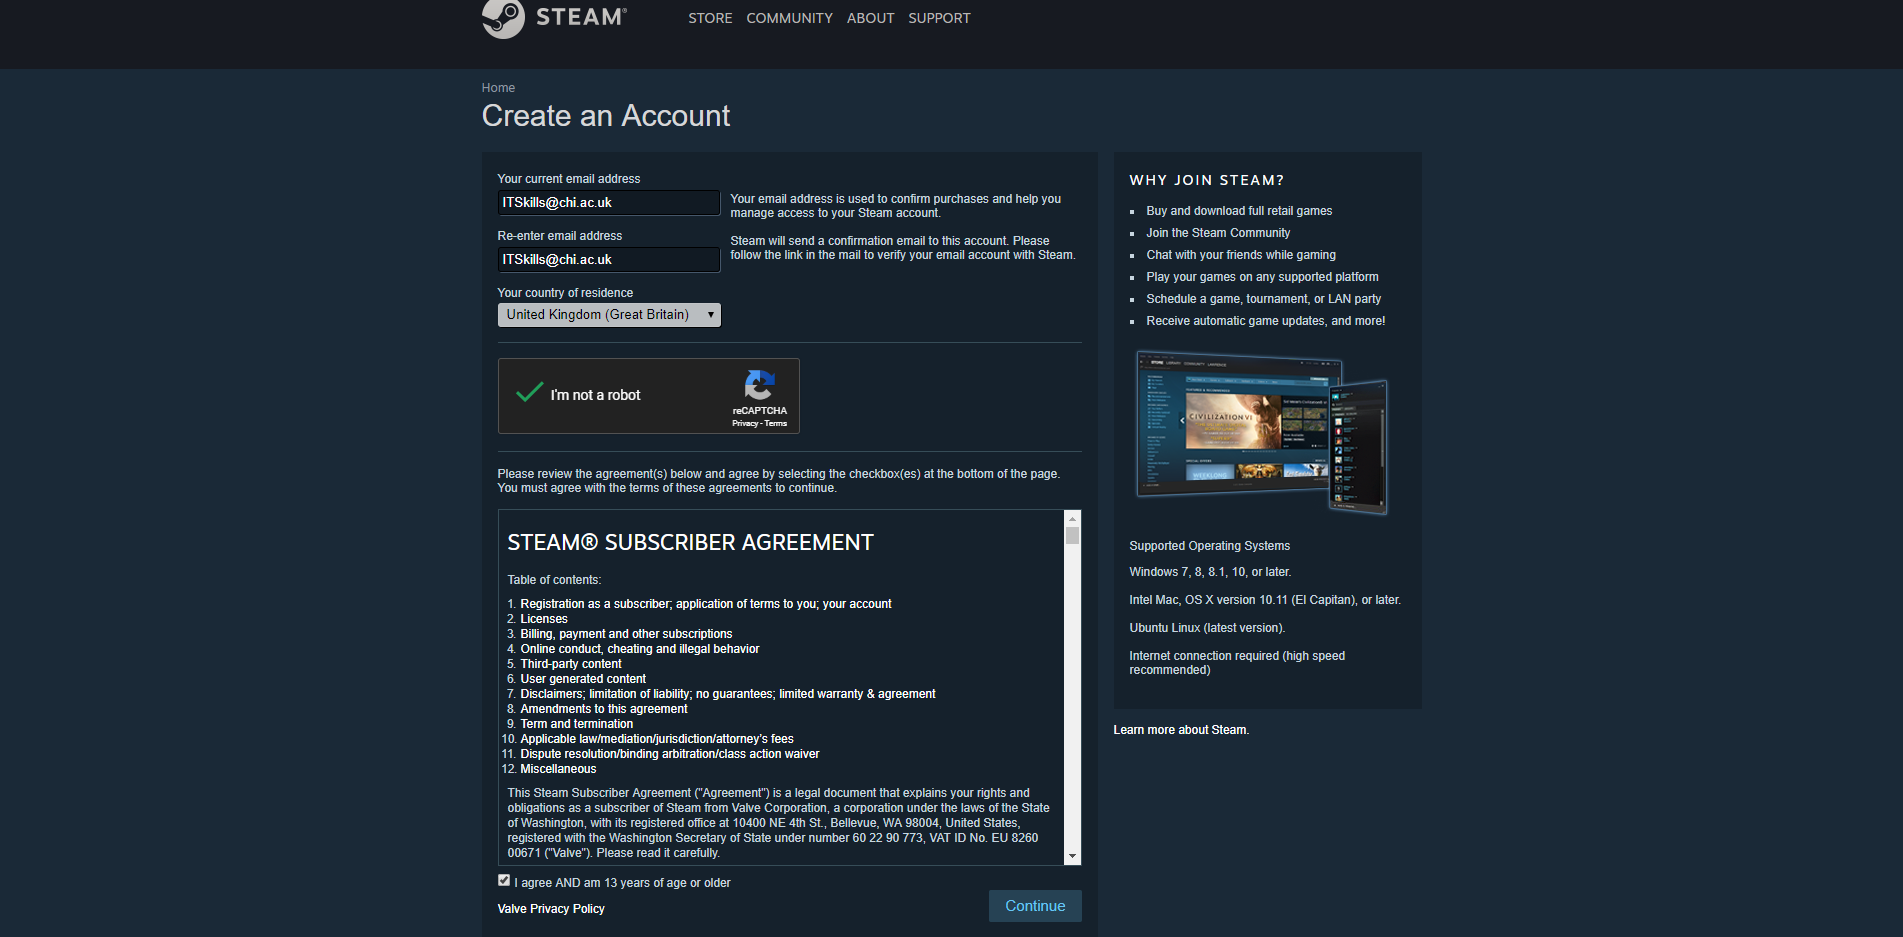Toggle the I'm not a robot checkbox
1903x937 pixels.
pyautogui.click(x=529, y=393)
